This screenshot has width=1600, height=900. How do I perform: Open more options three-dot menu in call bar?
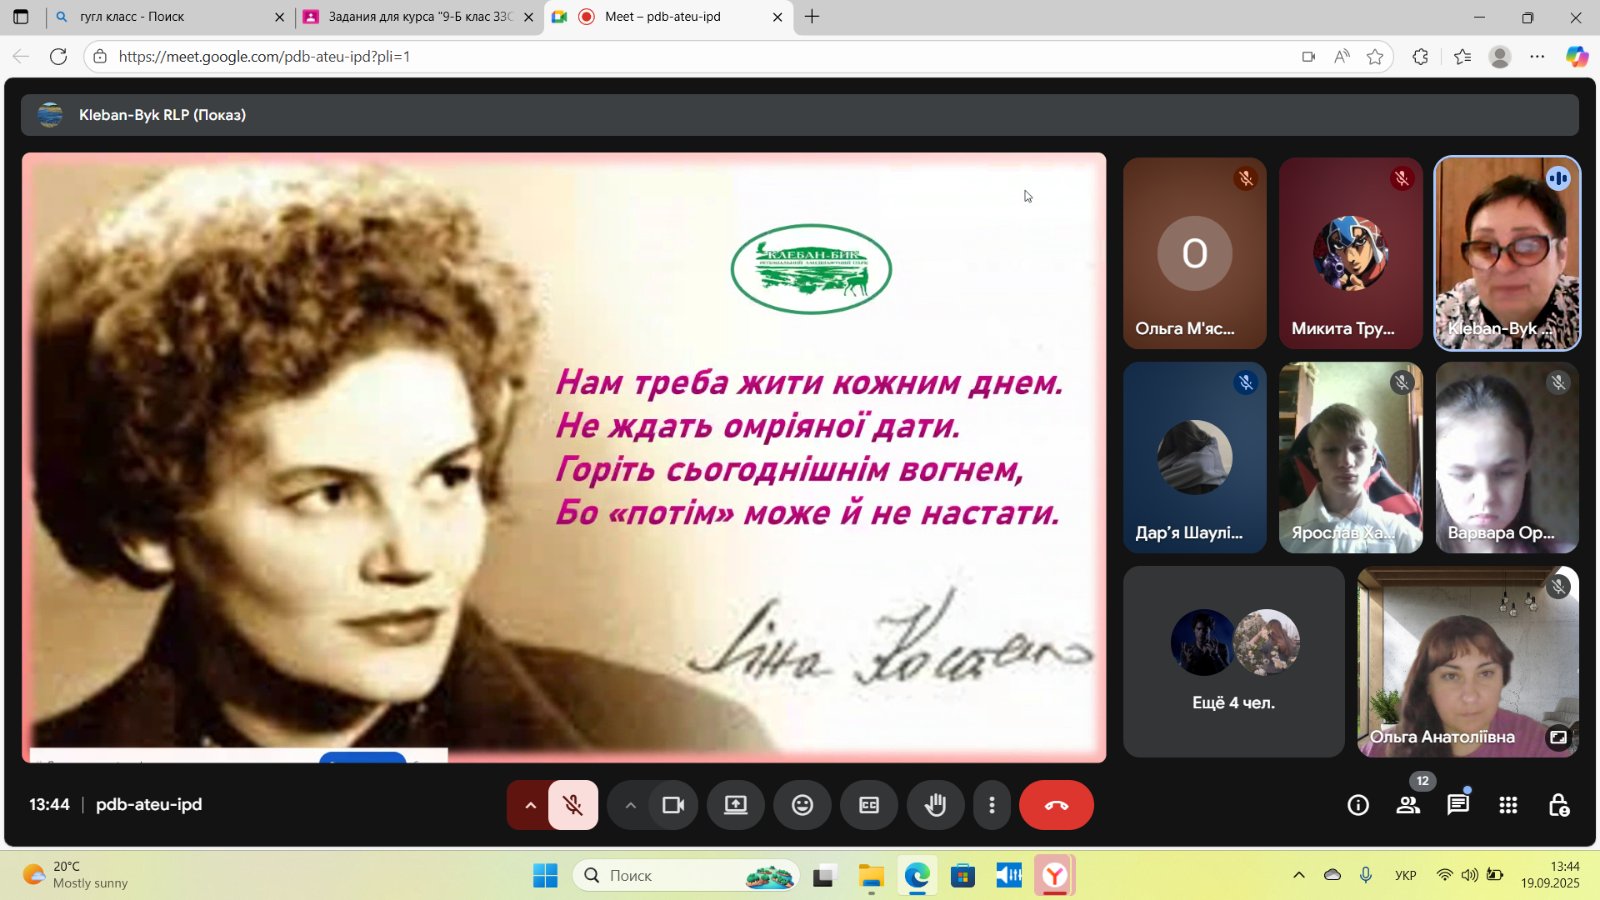[991, 805]
